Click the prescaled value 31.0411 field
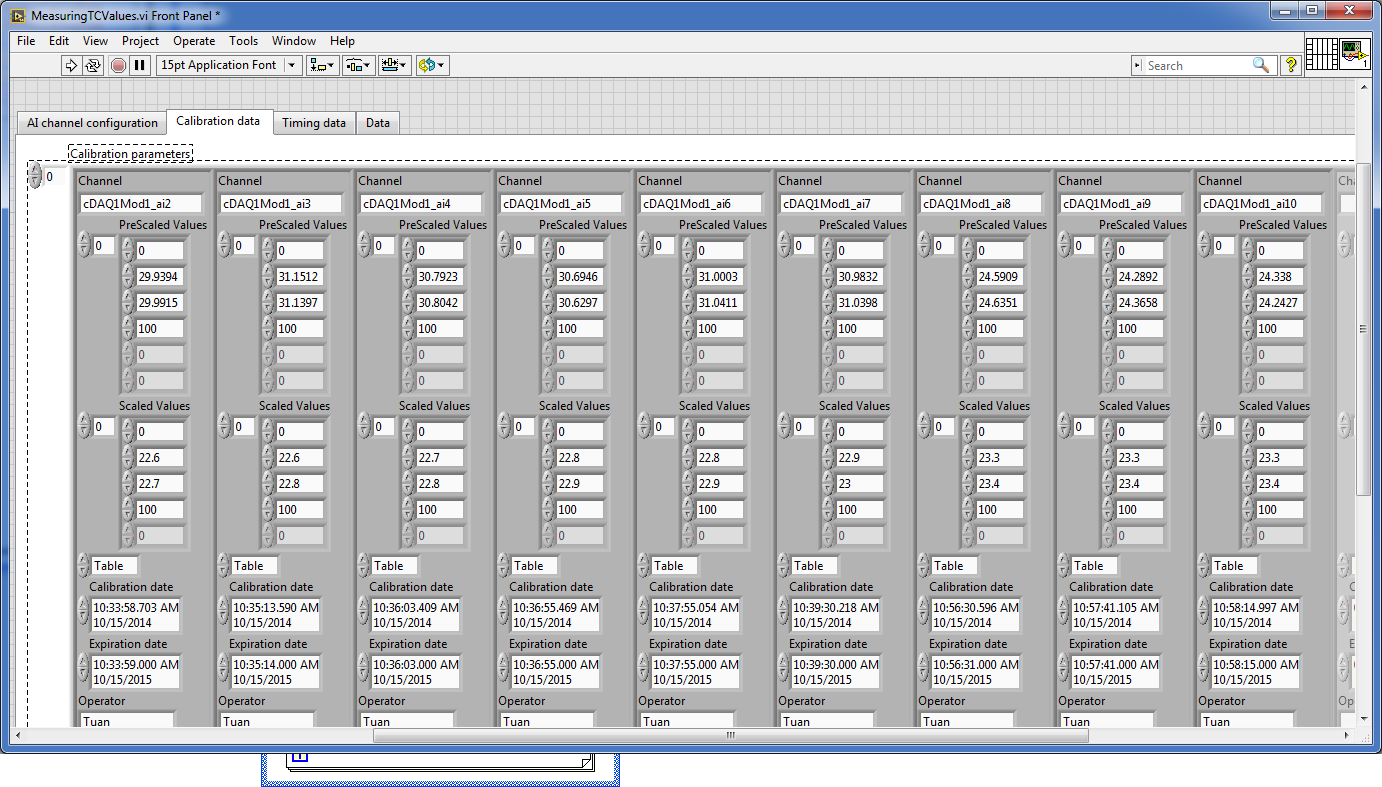This screenshot has height=787, width=1382. click(720, 303)
